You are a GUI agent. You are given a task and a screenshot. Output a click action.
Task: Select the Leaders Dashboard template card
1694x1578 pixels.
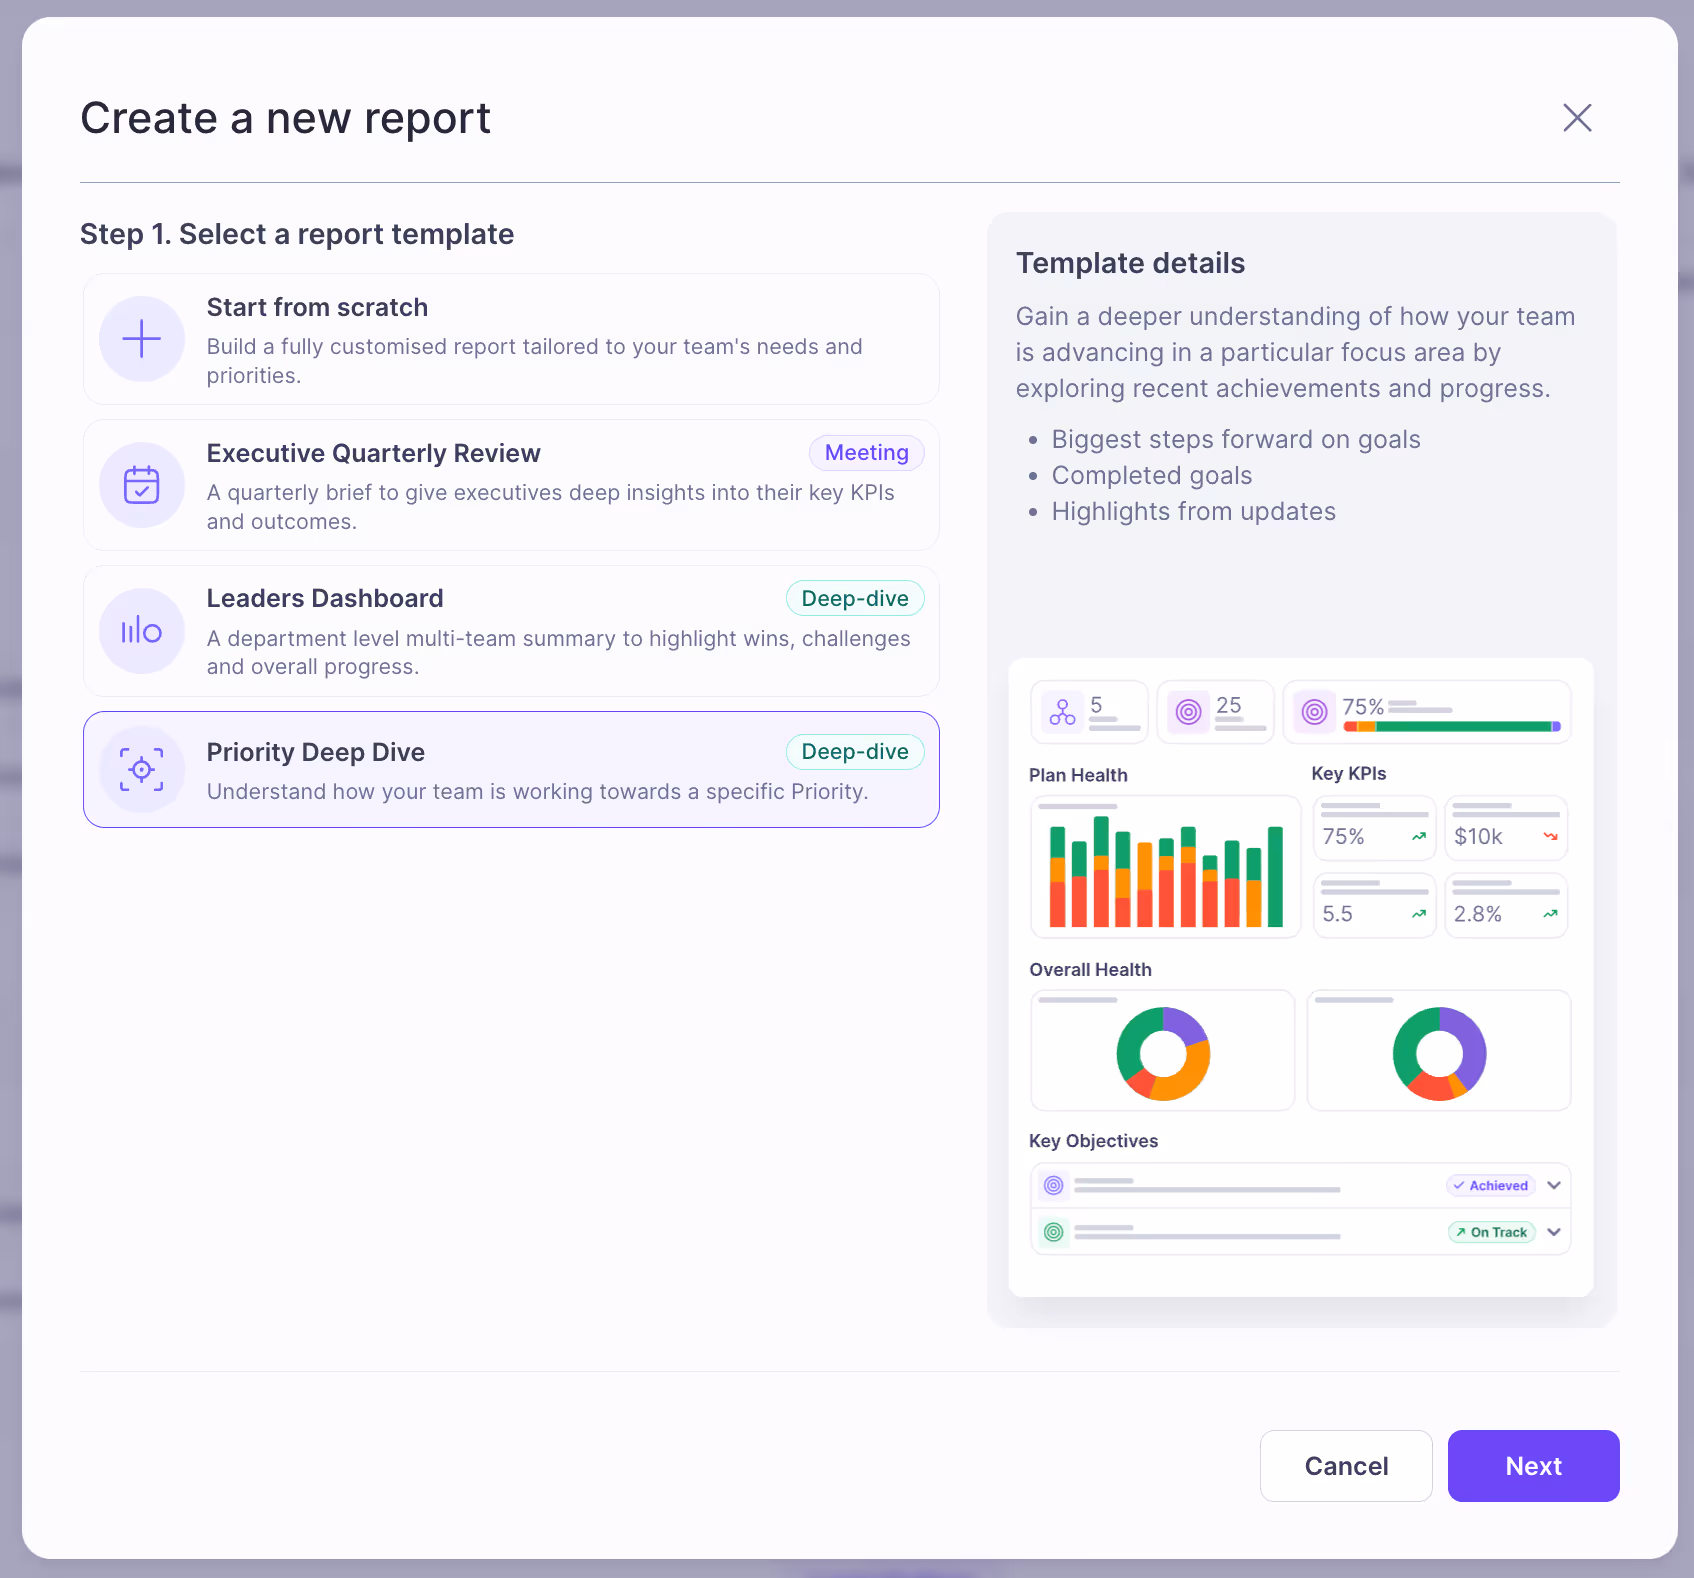(x=510, y=631)
